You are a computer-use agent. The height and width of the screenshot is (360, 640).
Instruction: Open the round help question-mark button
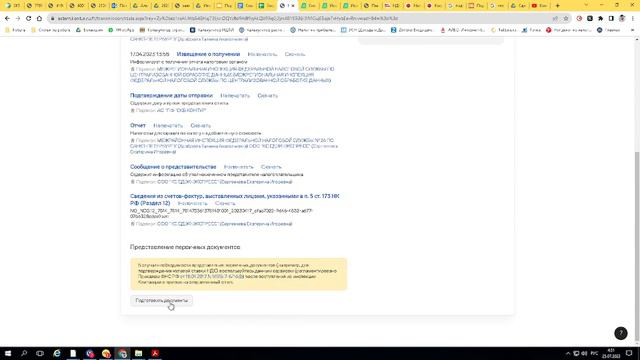621,333
